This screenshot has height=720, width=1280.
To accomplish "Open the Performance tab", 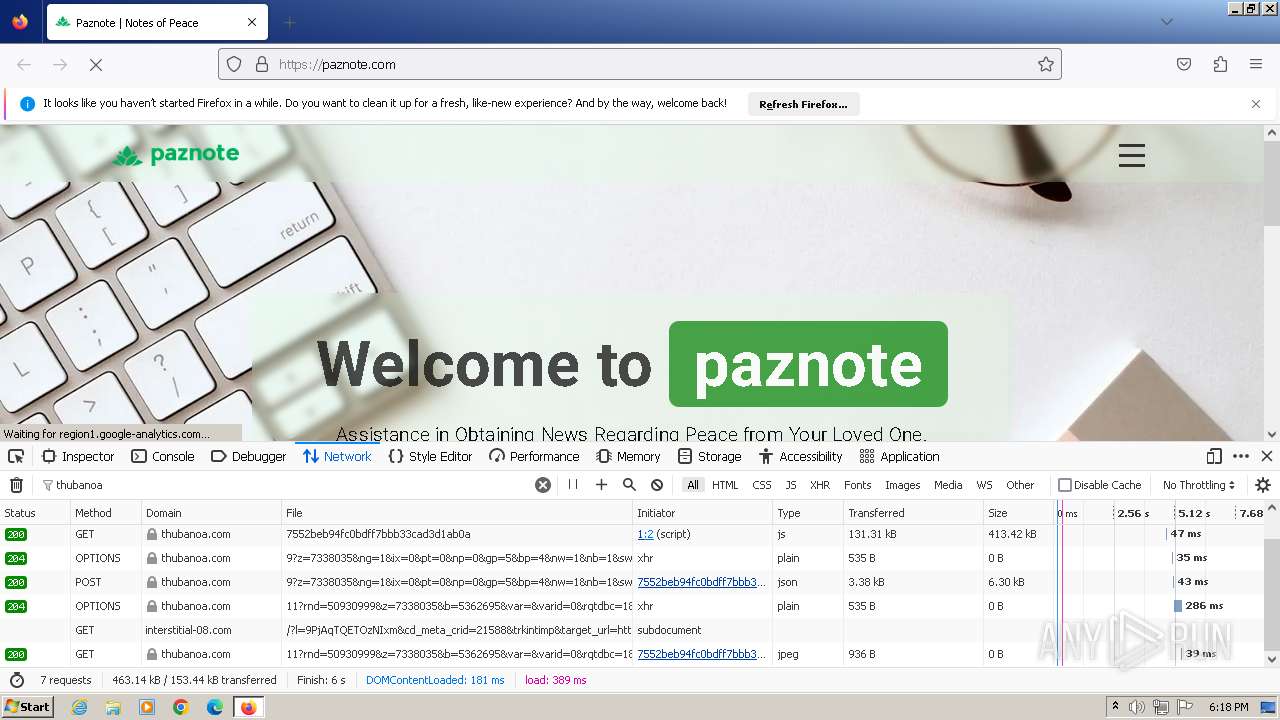I will (534, 456).
